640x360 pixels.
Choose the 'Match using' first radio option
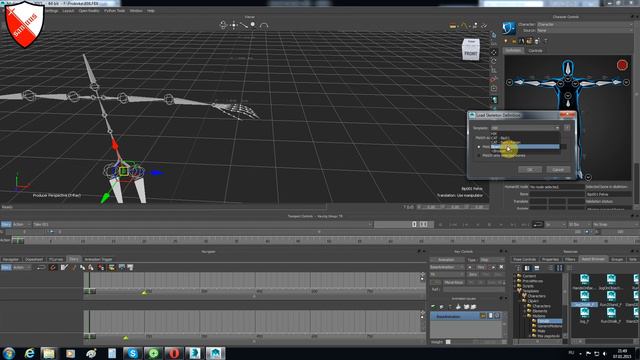coord(479,147)
